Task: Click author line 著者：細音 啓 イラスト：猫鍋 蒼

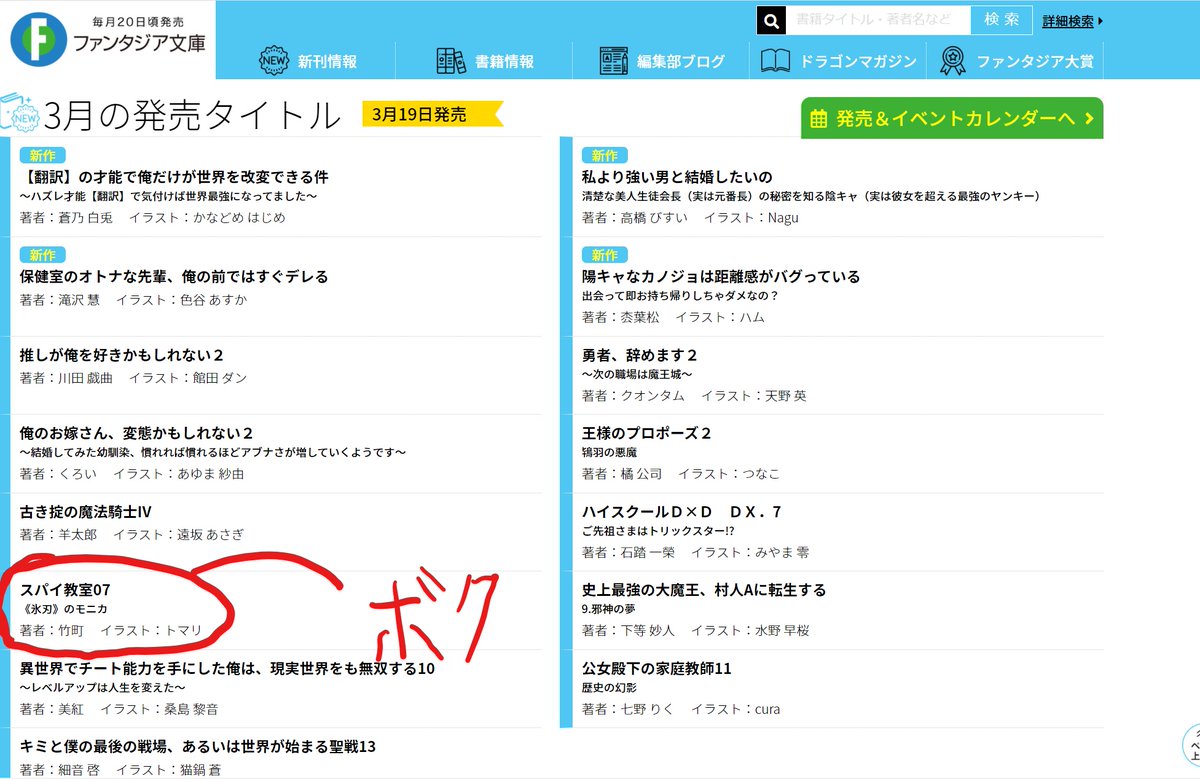Action: 119,769
